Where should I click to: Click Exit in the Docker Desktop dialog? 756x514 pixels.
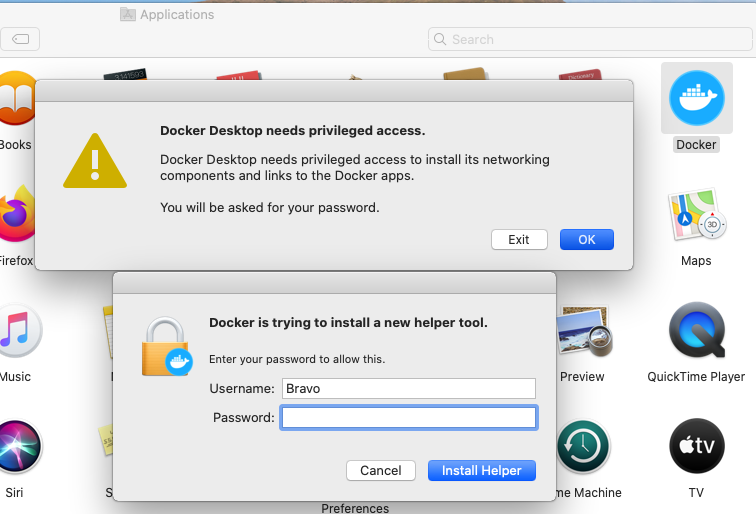519,240
